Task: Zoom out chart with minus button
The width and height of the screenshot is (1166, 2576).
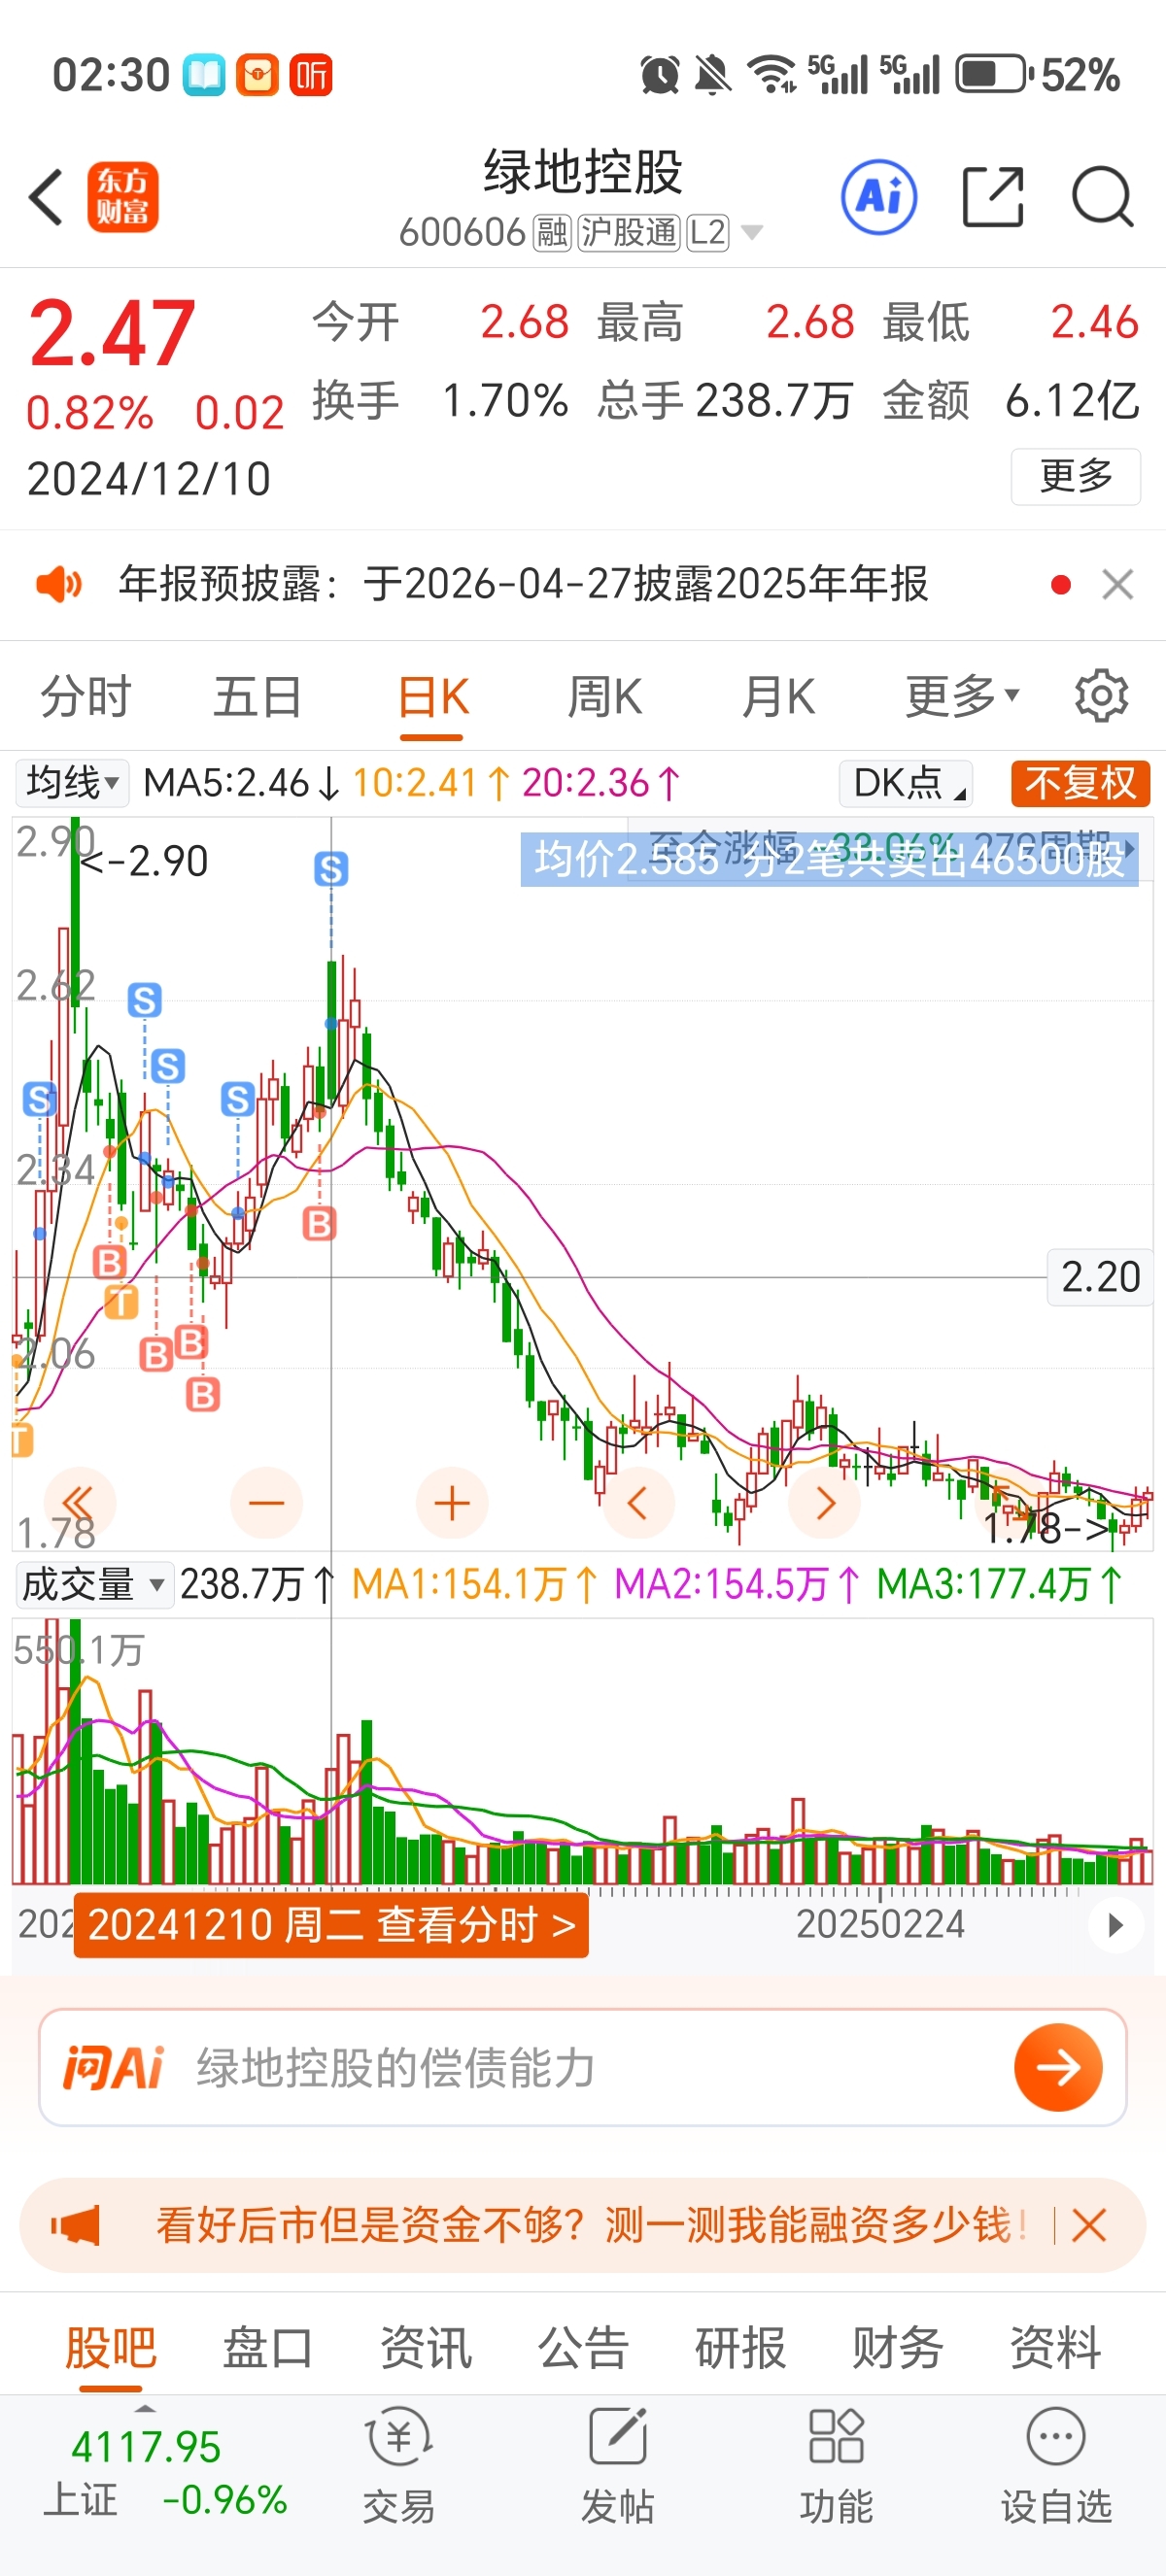Action: tap(266, 1502)
